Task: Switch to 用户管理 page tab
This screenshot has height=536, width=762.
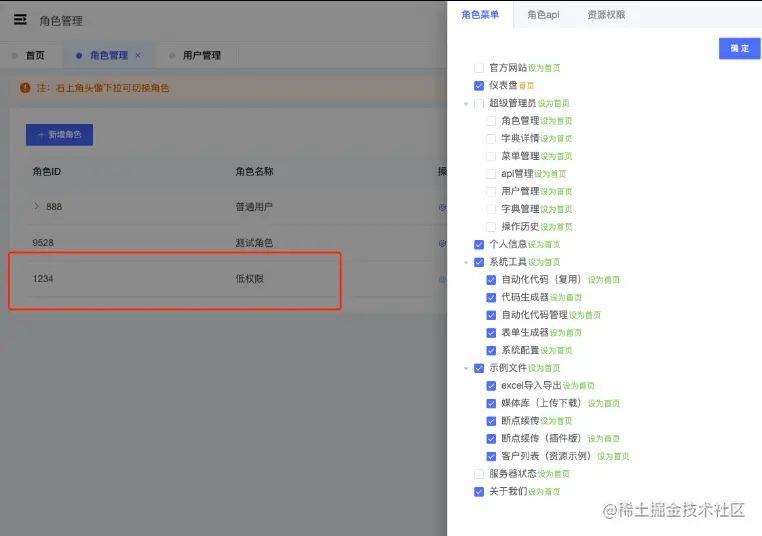Action: tap(202, 55)
